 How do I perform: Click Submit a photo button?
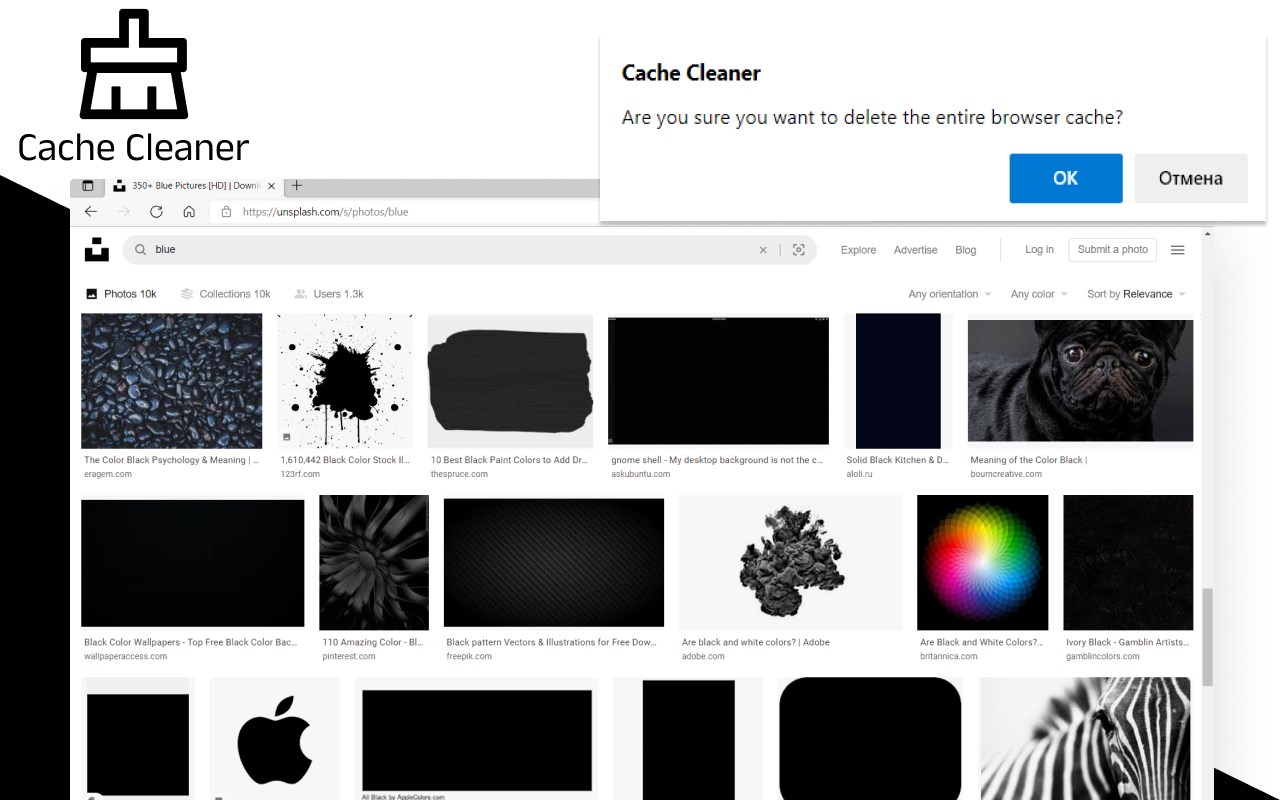(1113, 250)
